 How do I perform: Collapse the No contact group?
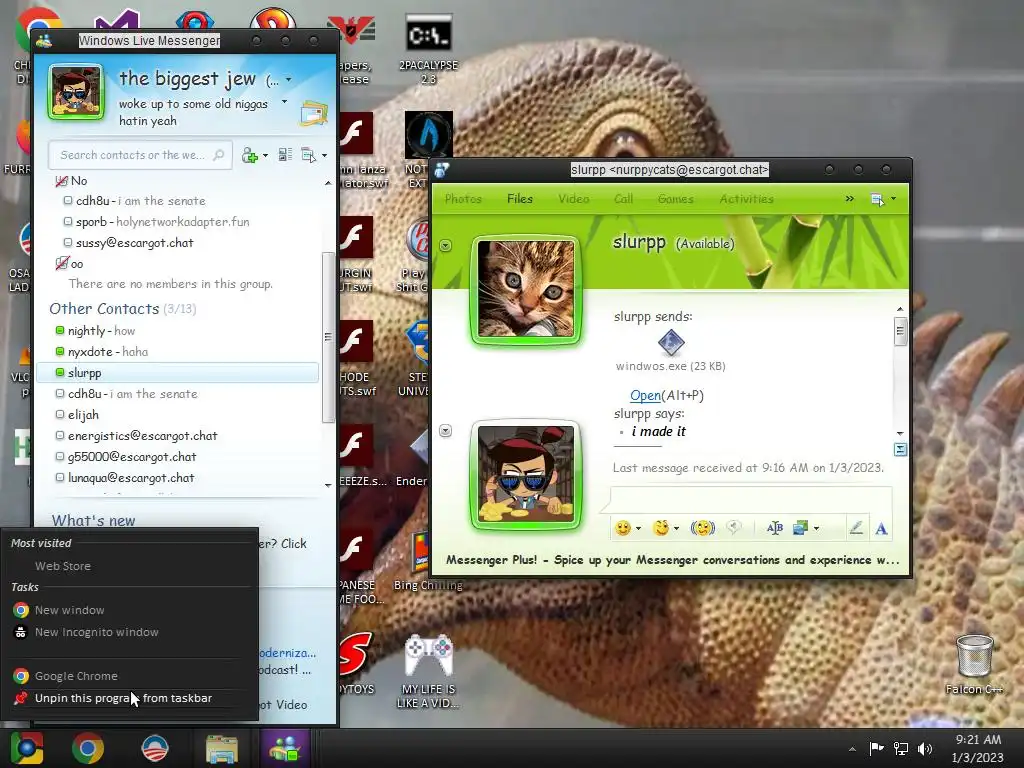(61, 181)
